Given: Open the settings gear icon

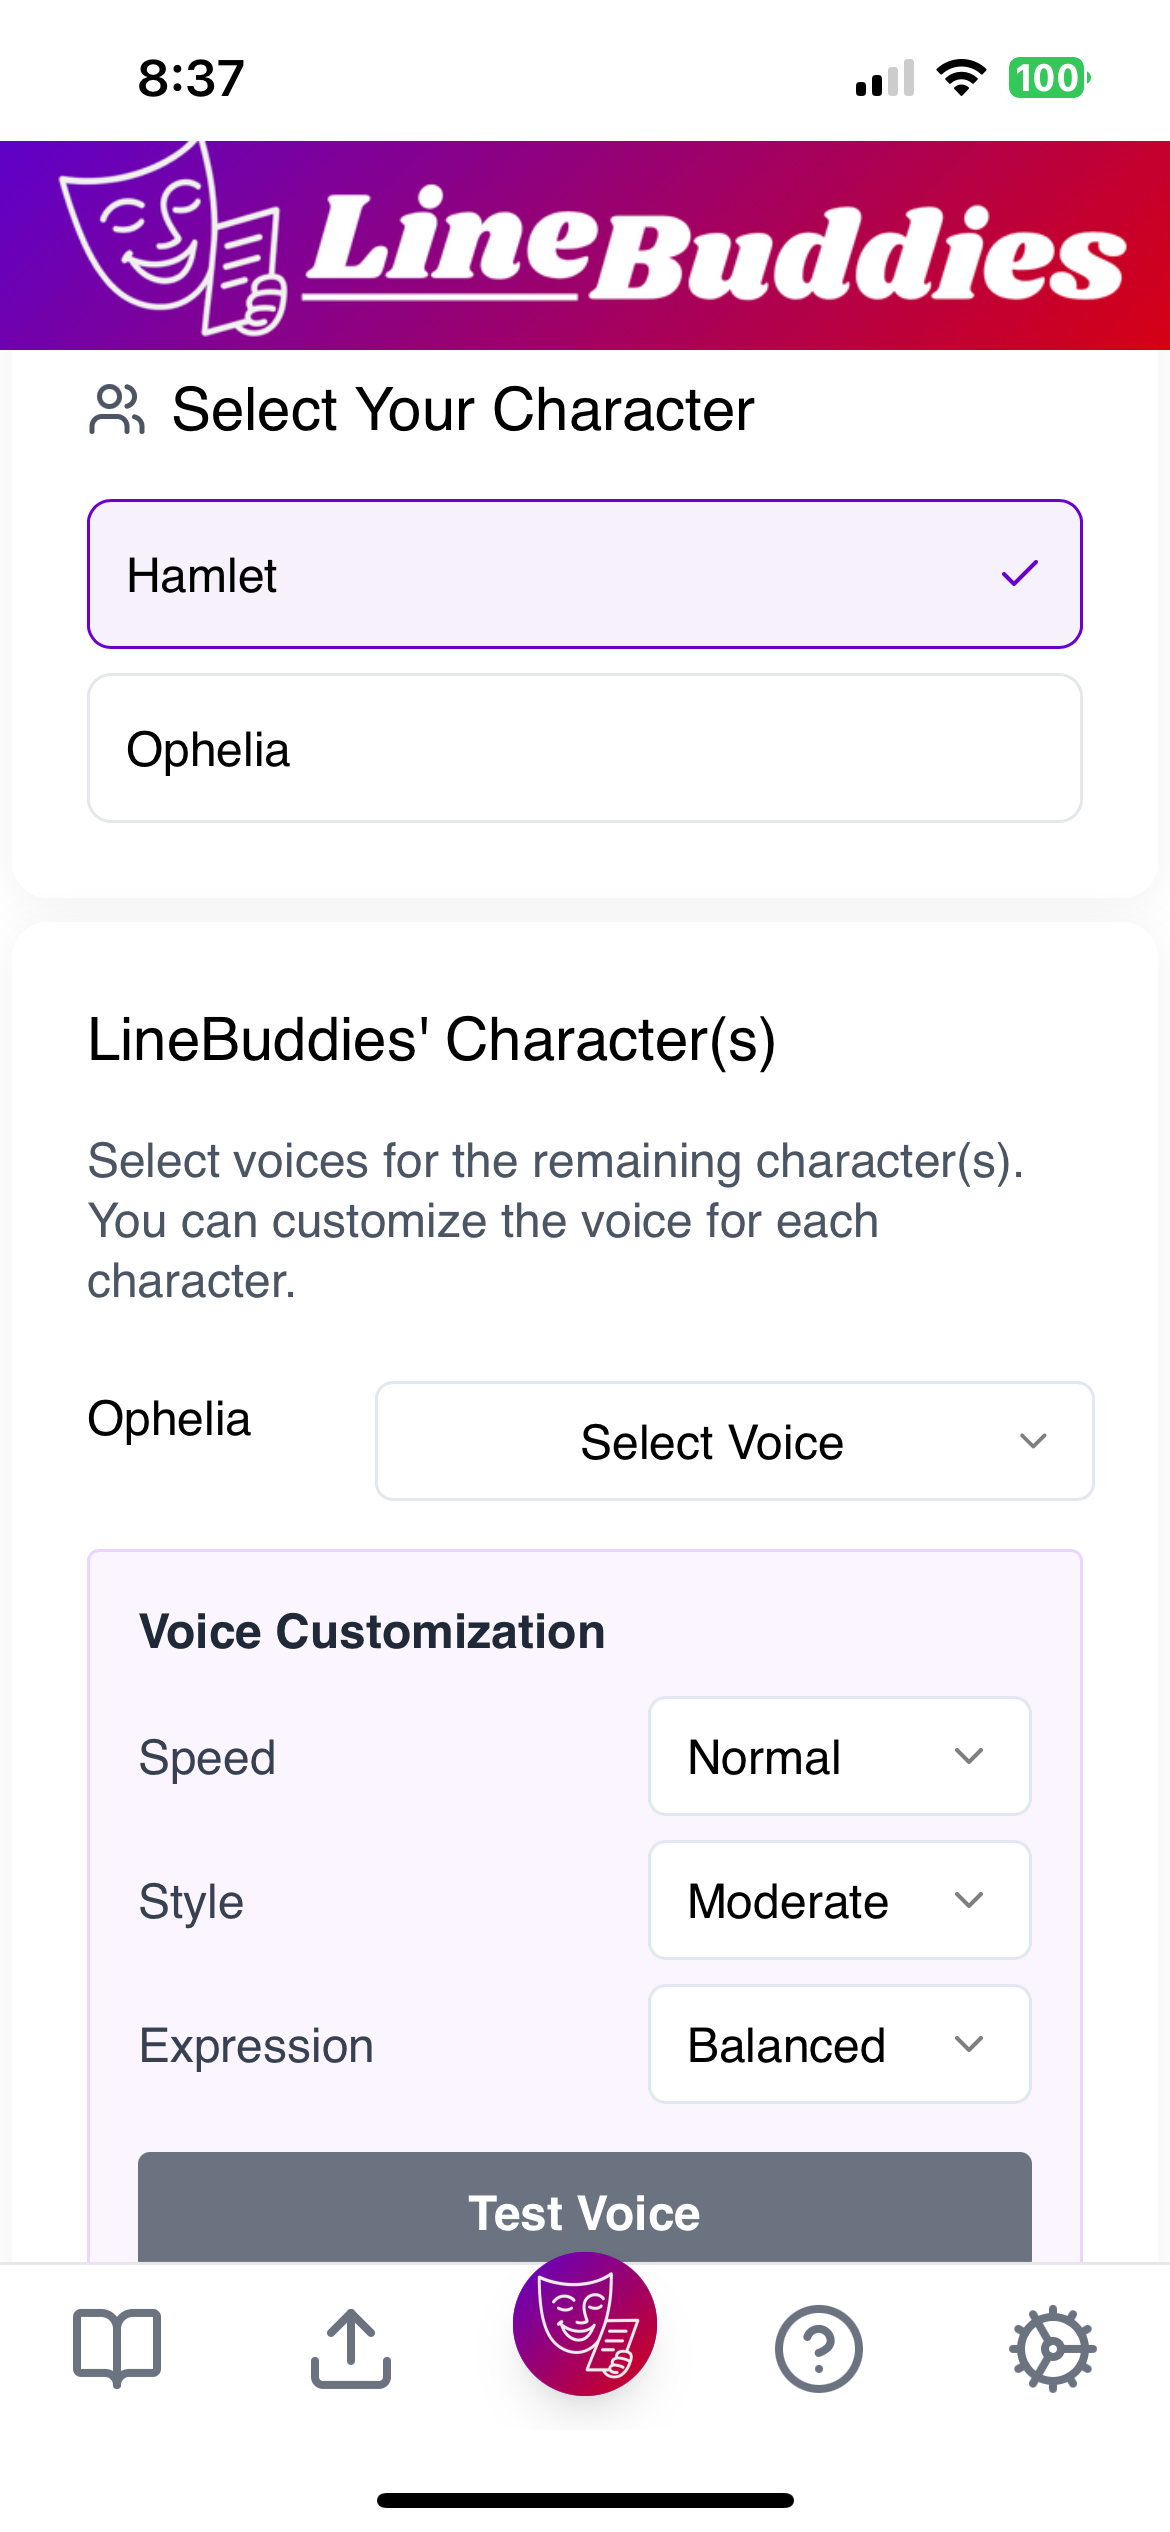Looking at the screenshot, I should pyautogui.click(x=1052, y=2348).
